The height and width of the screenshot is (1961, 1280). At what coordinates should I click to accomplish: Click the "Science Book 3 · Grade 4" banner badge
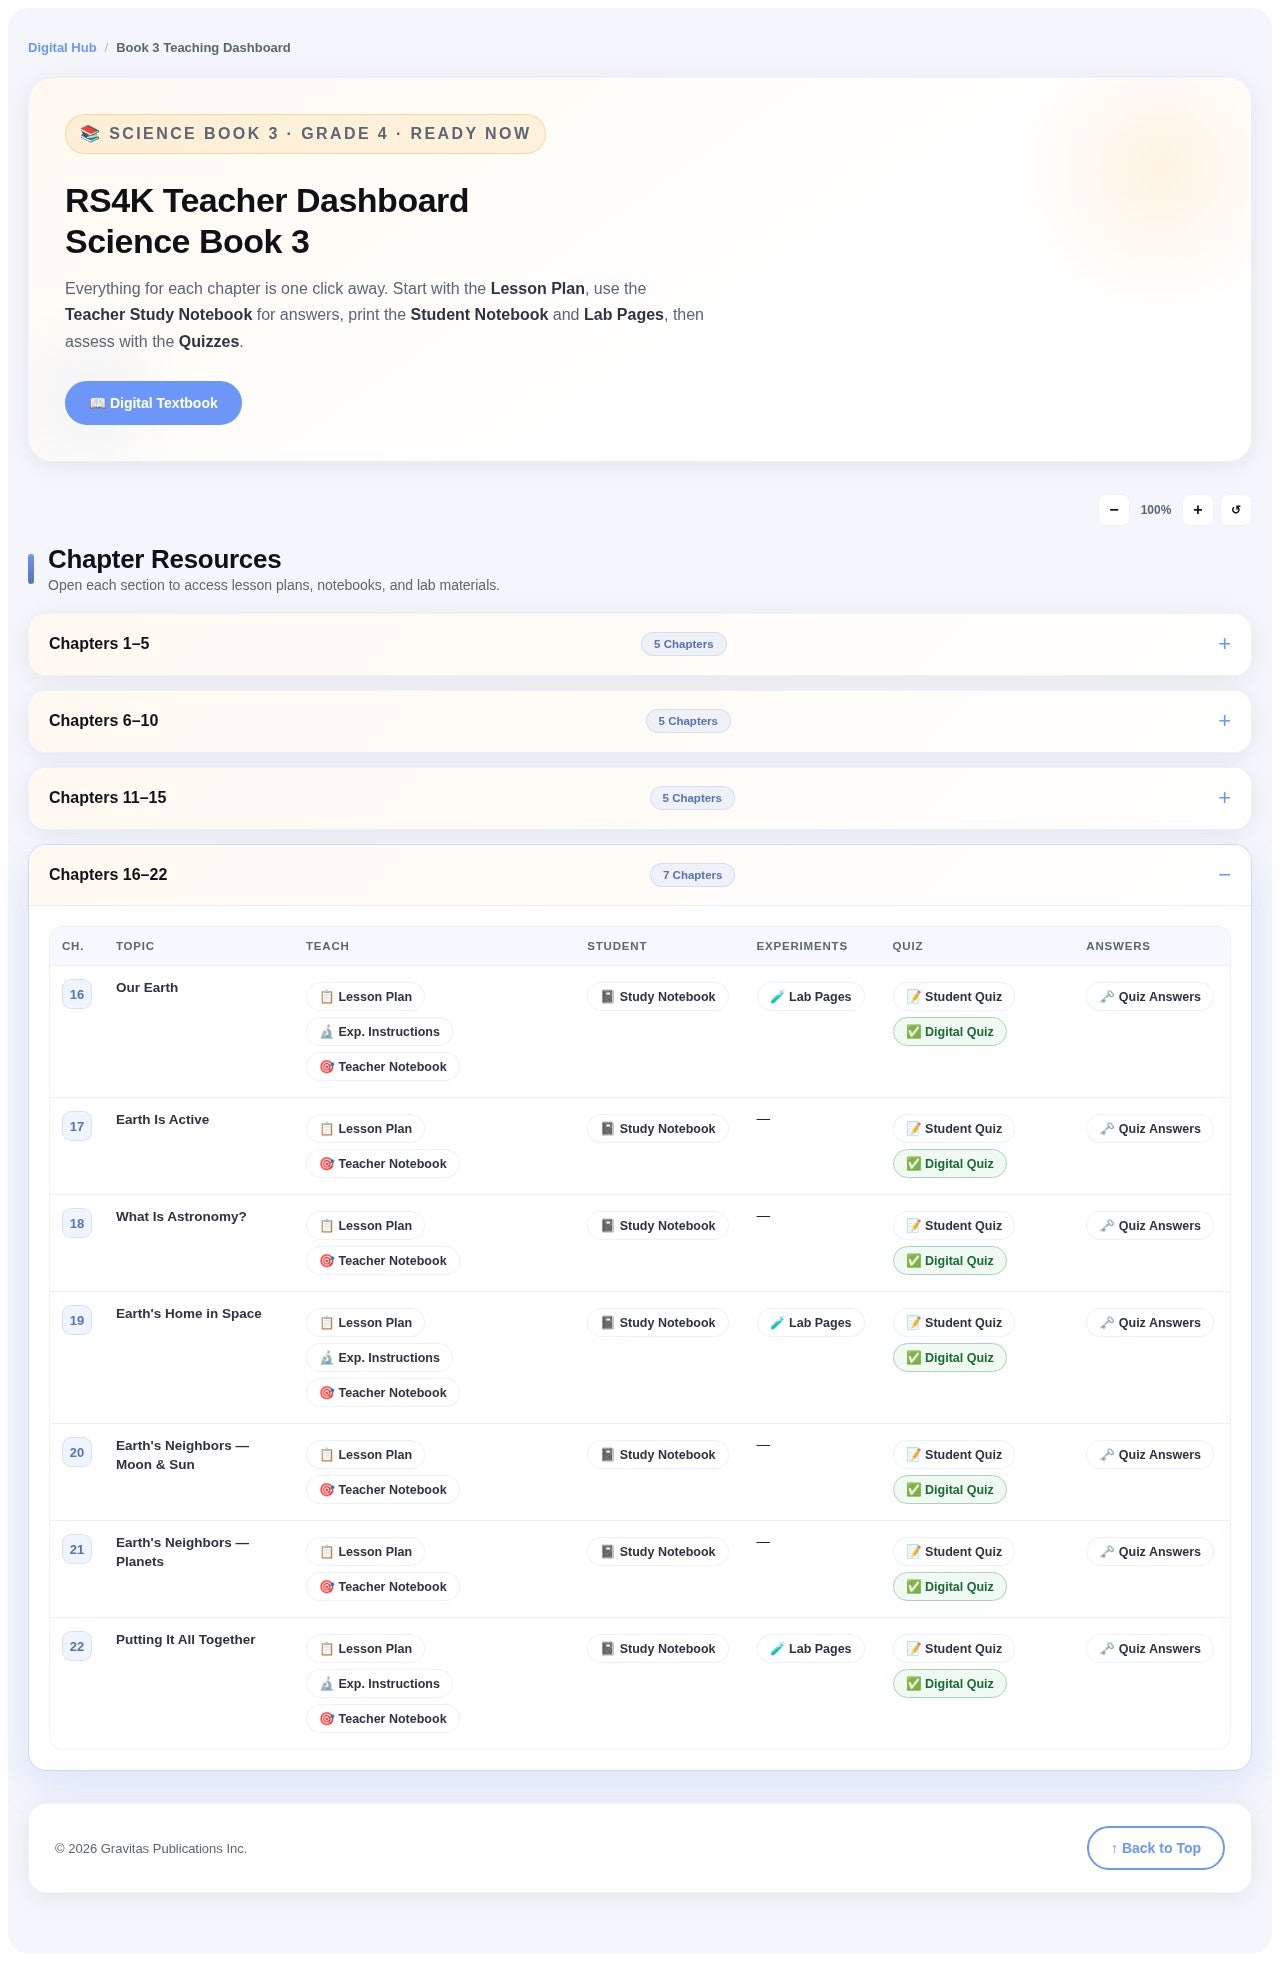tap(305, 134)
